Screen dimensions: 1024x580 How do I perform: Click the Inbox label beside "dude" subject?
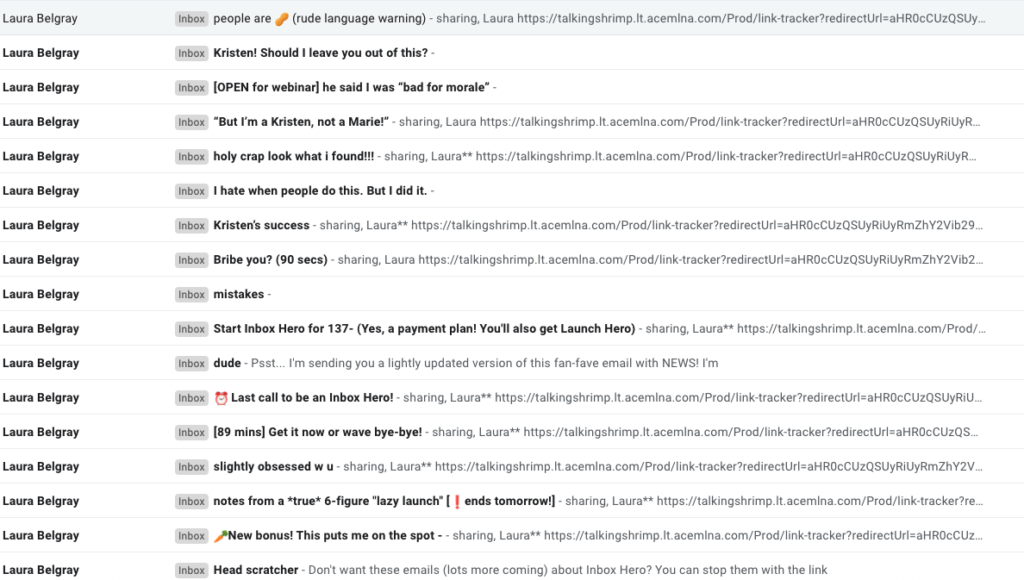coord(192,363)
